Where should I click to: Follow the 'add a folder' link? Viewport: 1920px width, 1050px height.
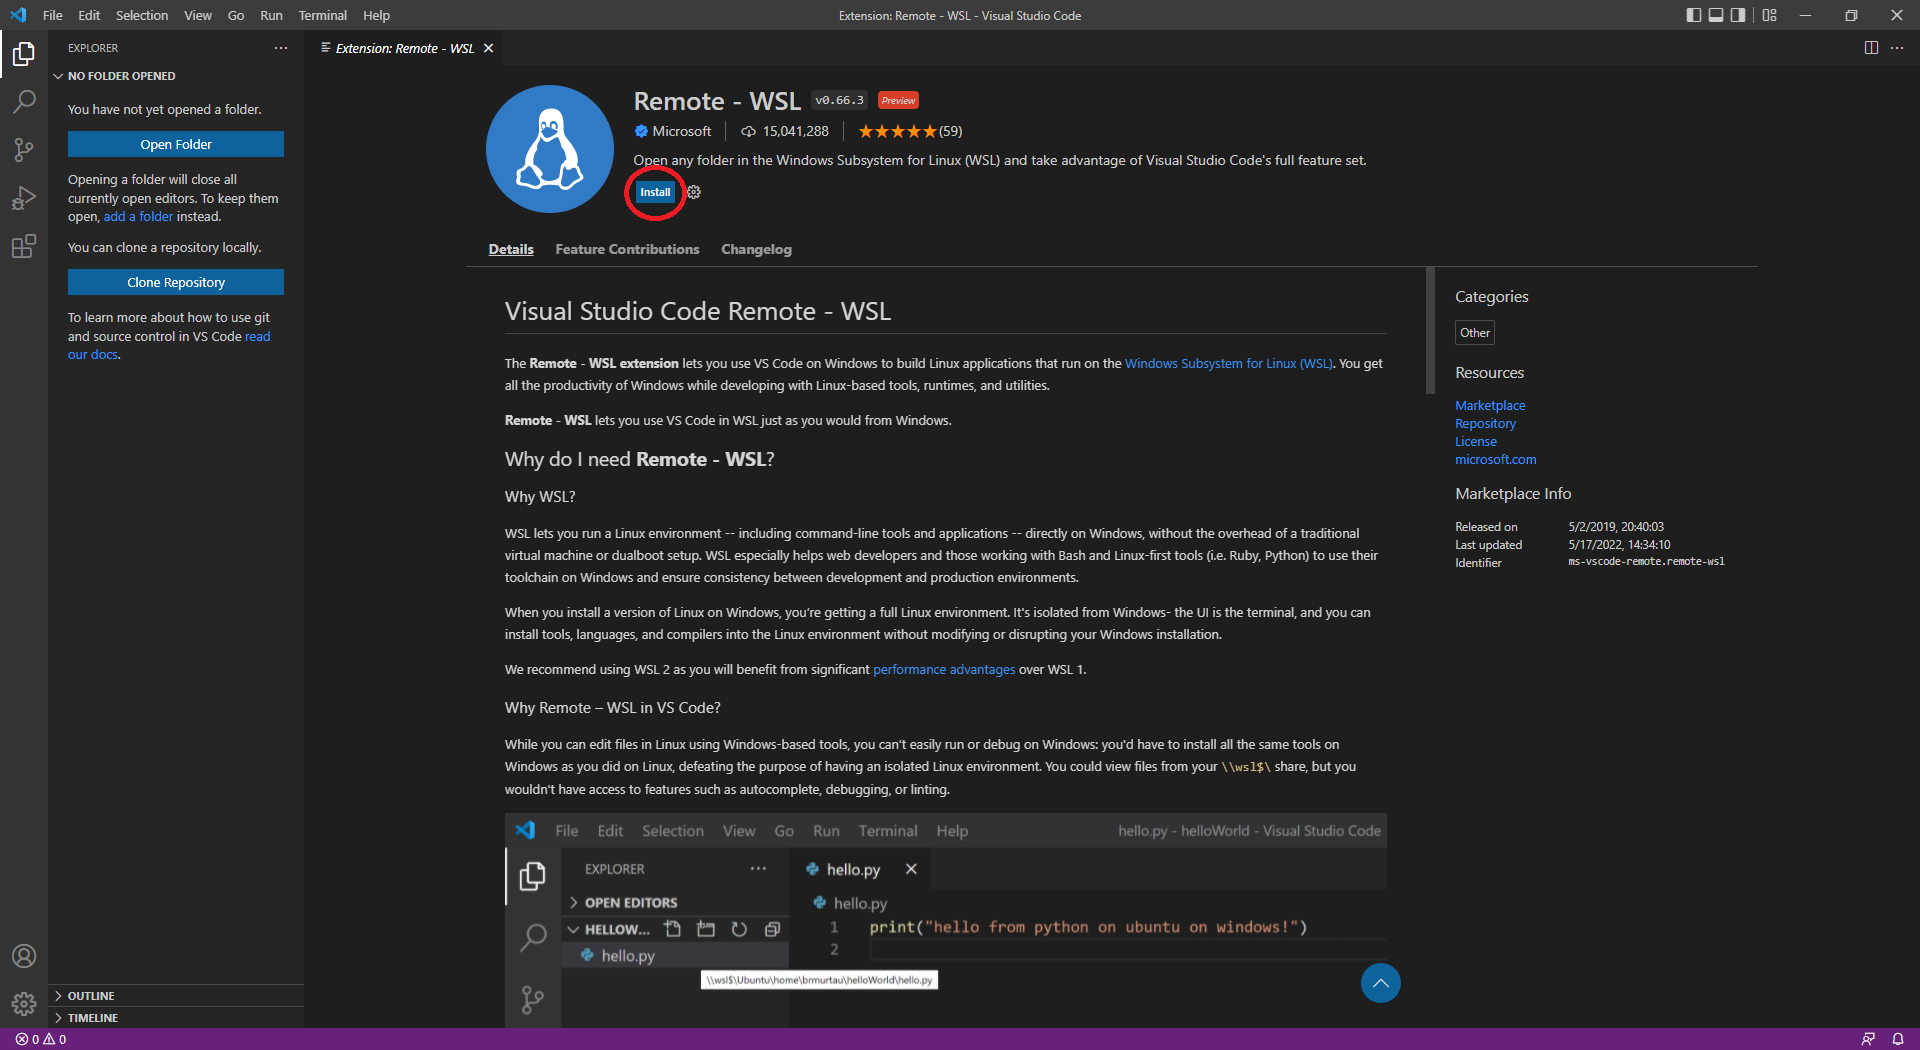click(x=138, y=216)
